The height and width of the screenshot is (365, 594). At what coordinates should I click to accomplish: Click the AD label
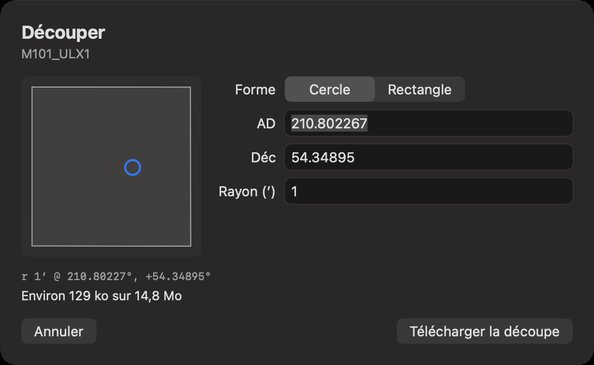pyautogui.click(x=266, y=123)
